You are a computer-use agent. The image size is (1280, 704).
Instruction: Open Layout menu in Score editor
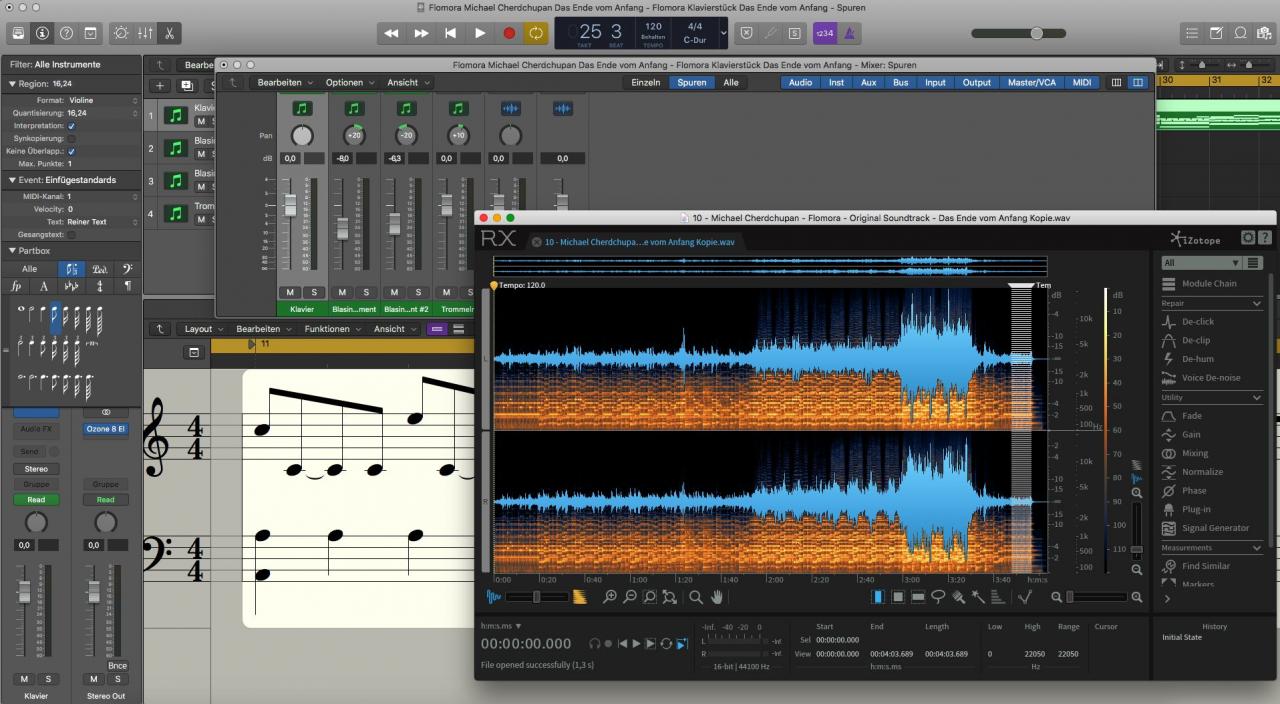(x=204, y=329)
